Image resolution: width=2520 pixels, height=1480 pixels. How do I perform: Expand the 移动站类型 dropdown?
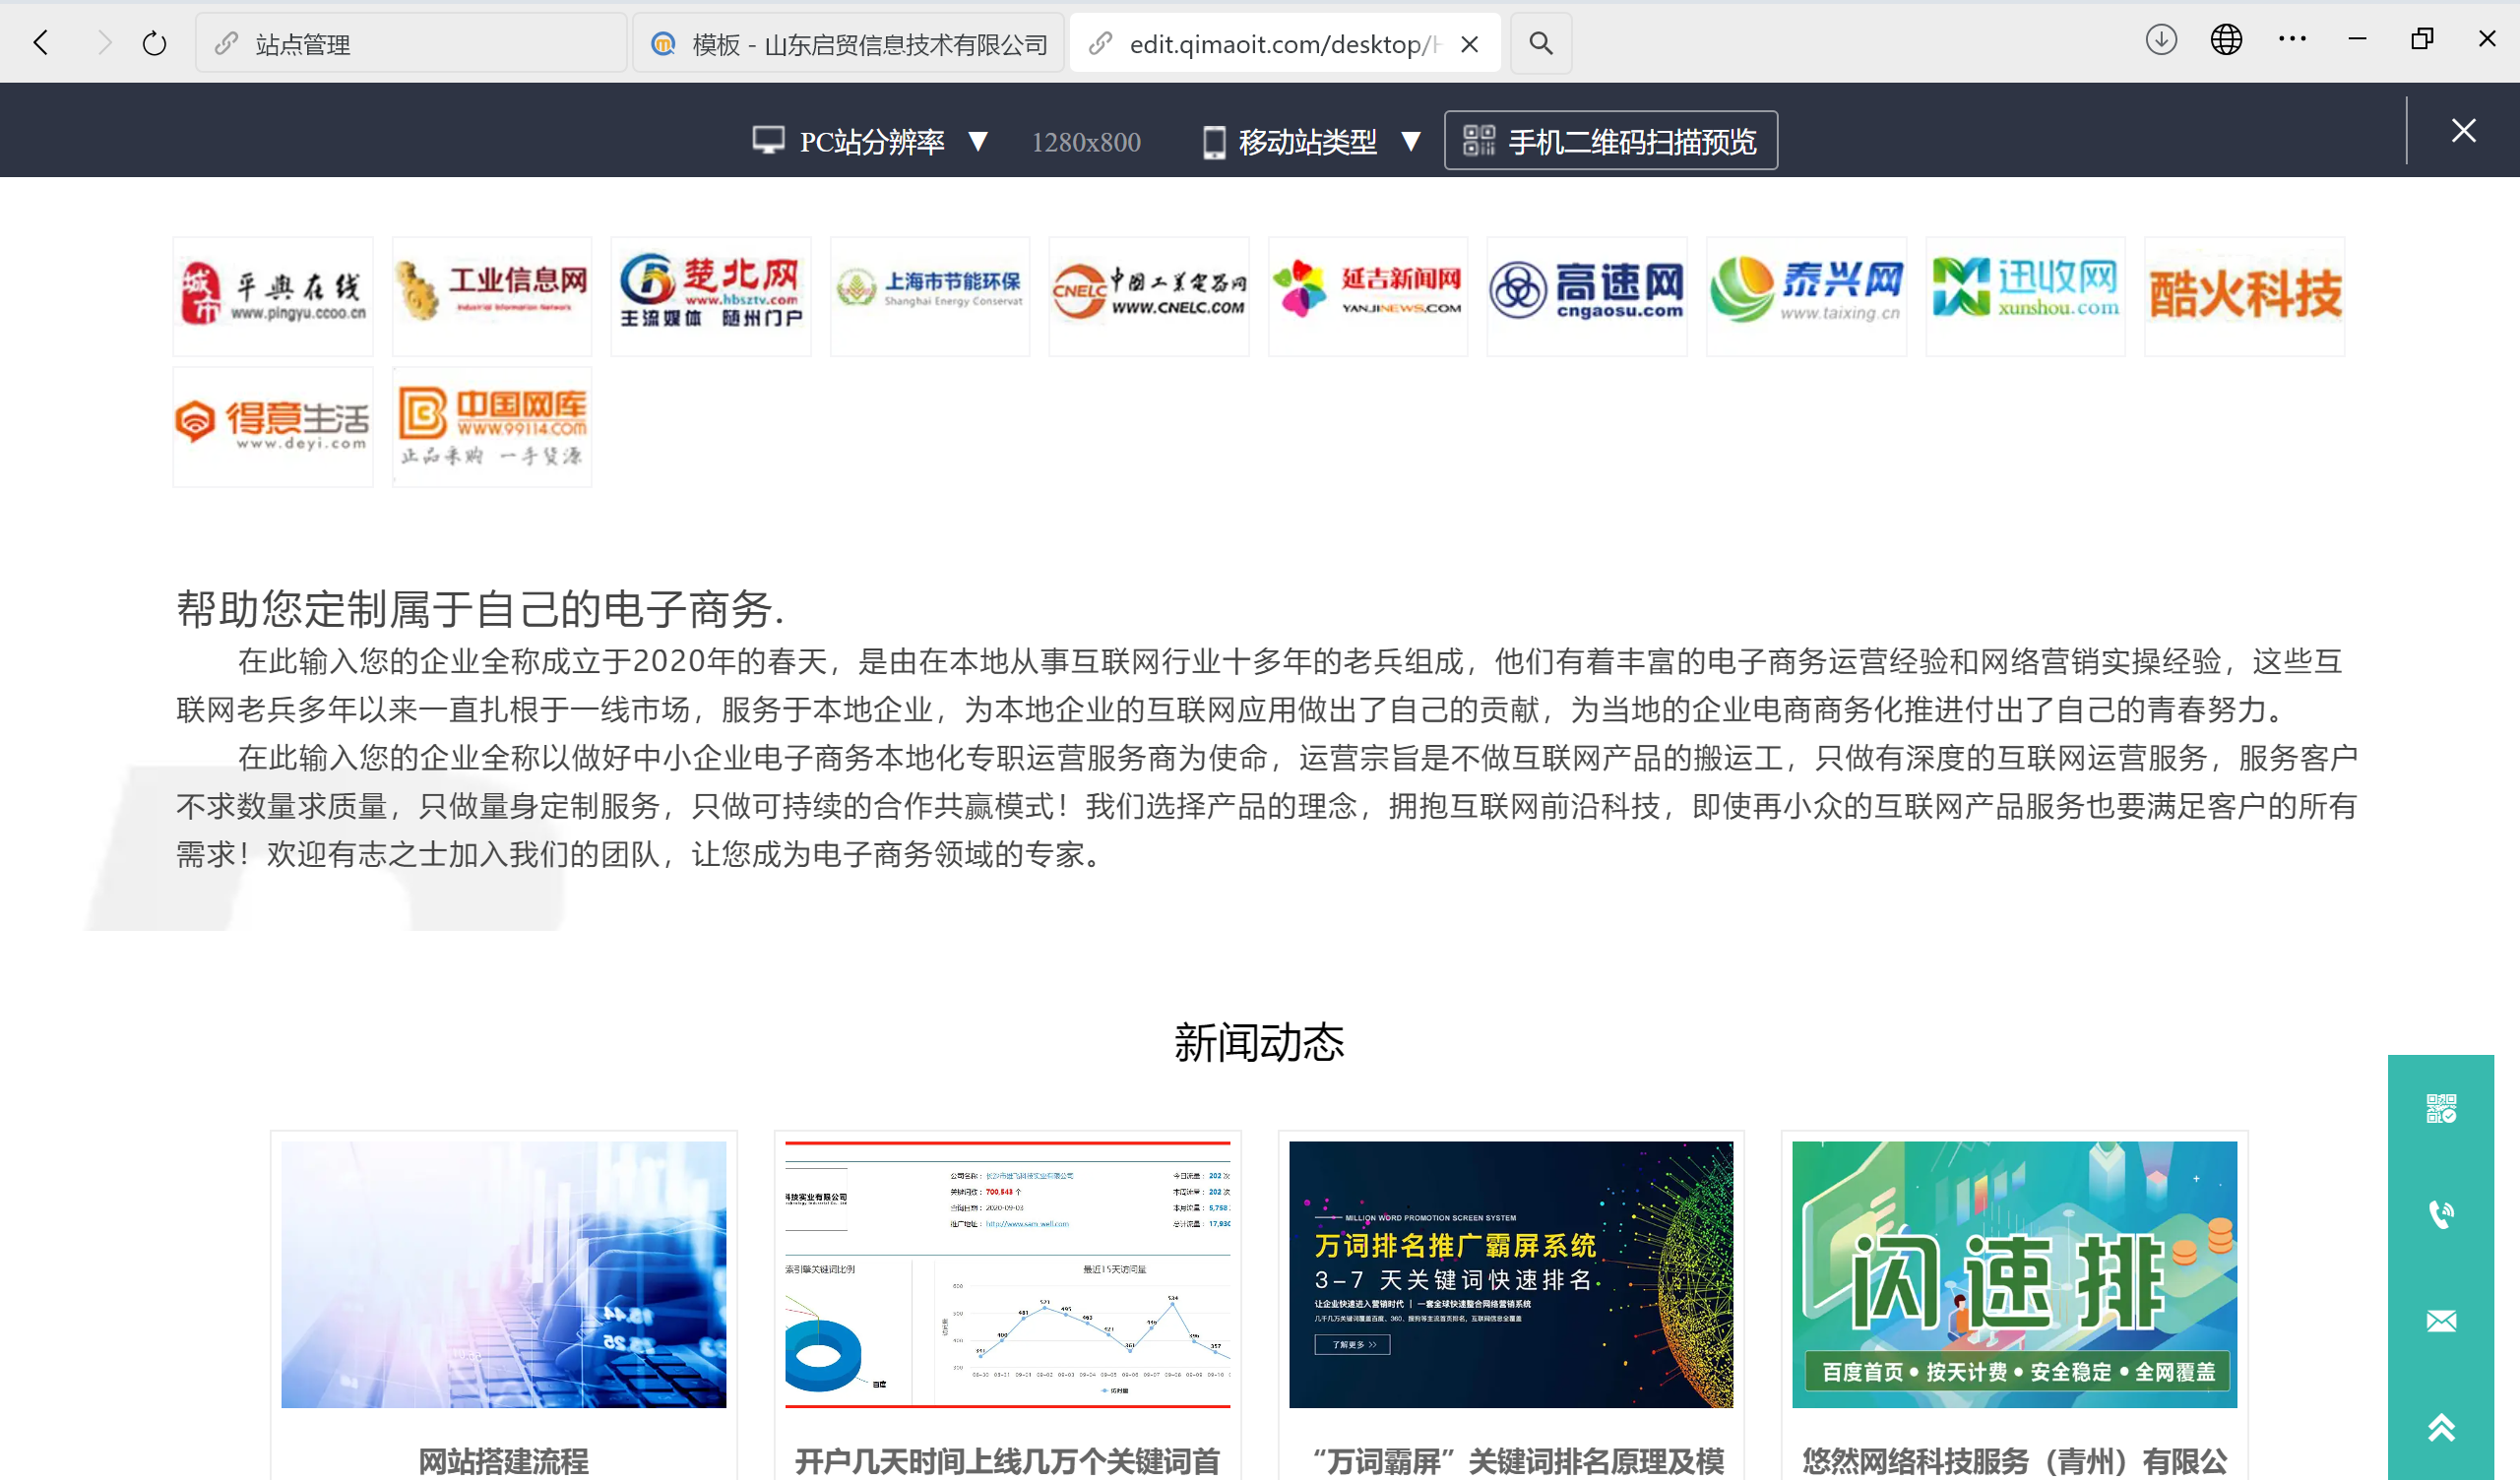(1413, 141)
